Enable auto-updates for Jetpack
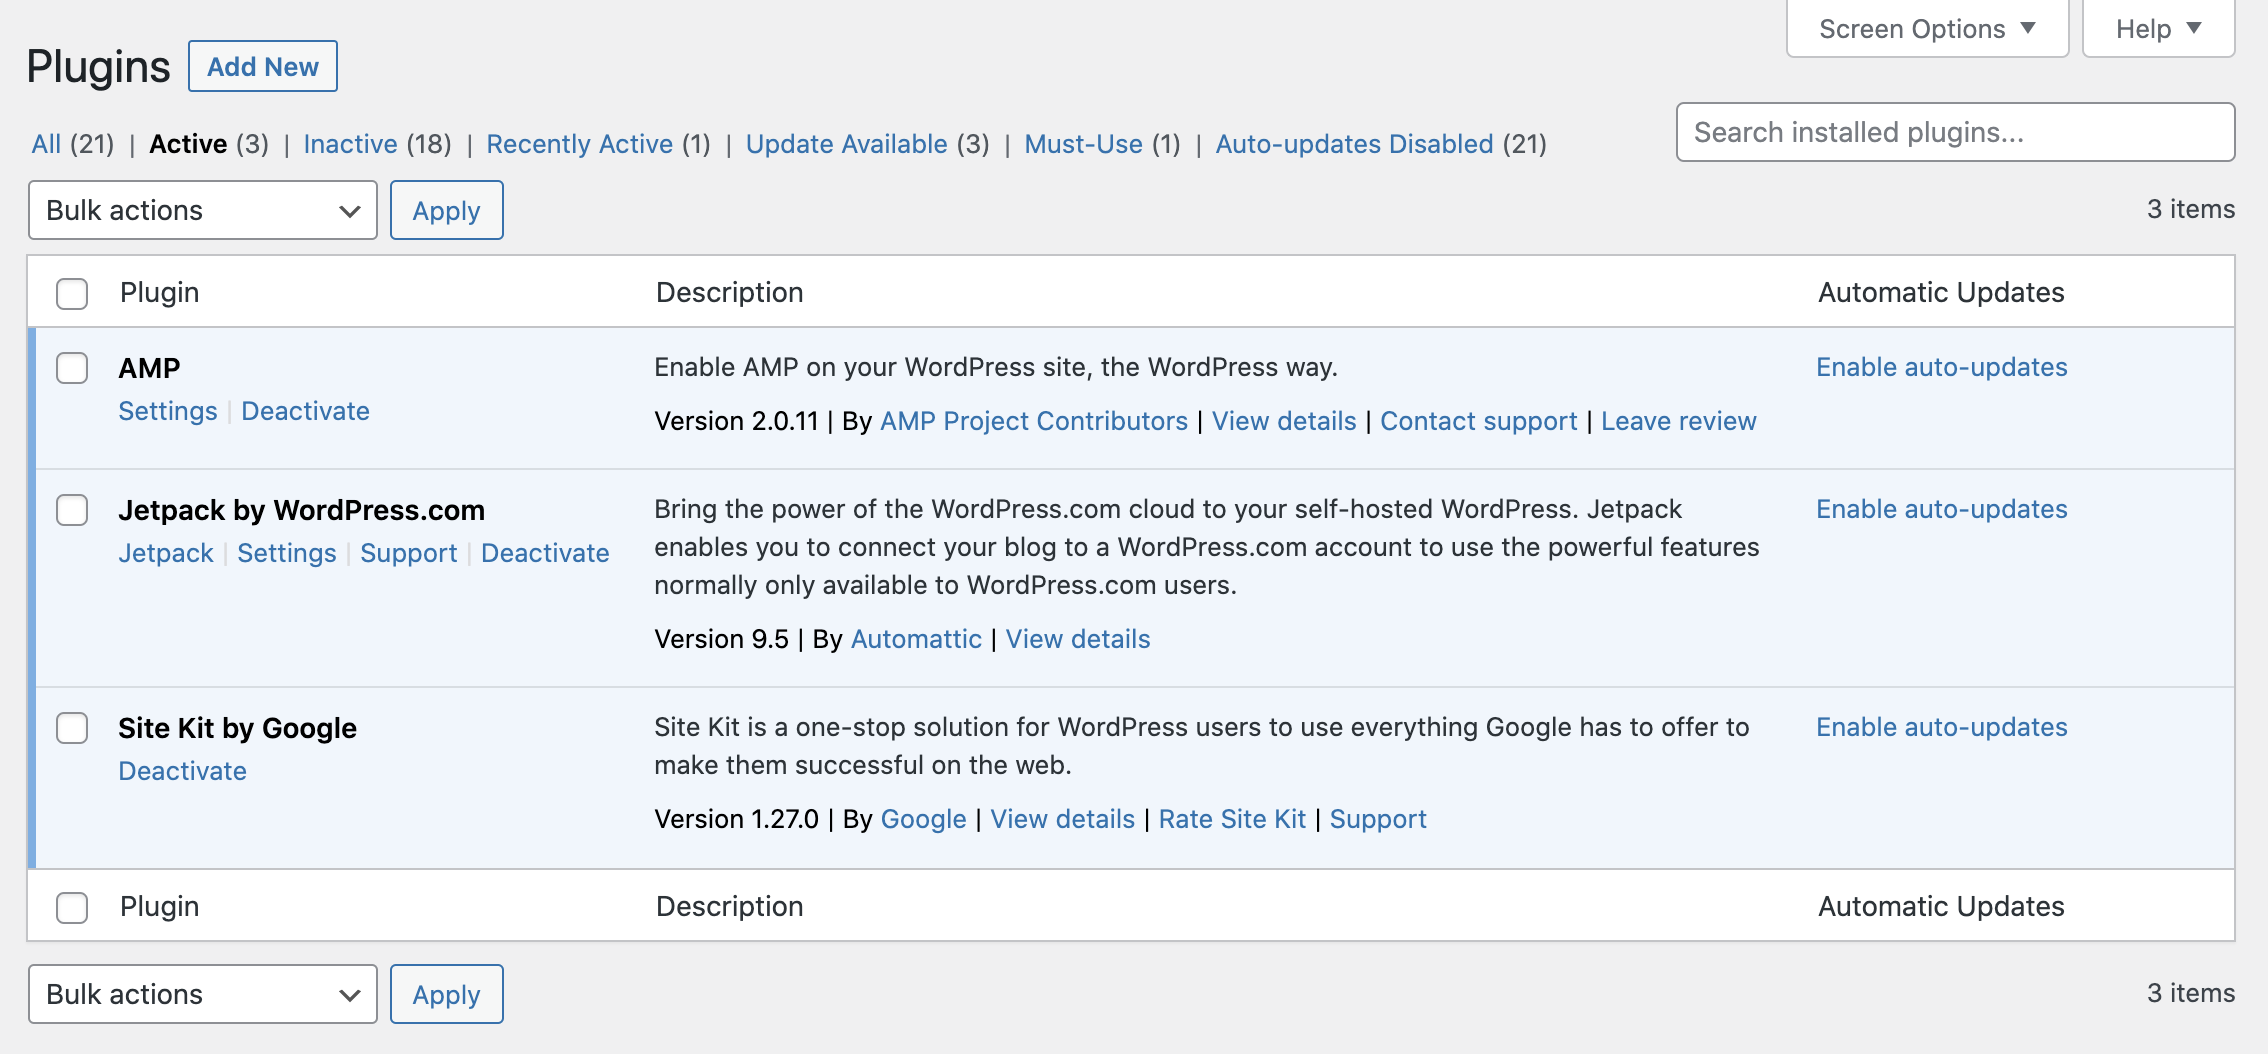The image size is (2268, 1054). tap(1941, 509)
